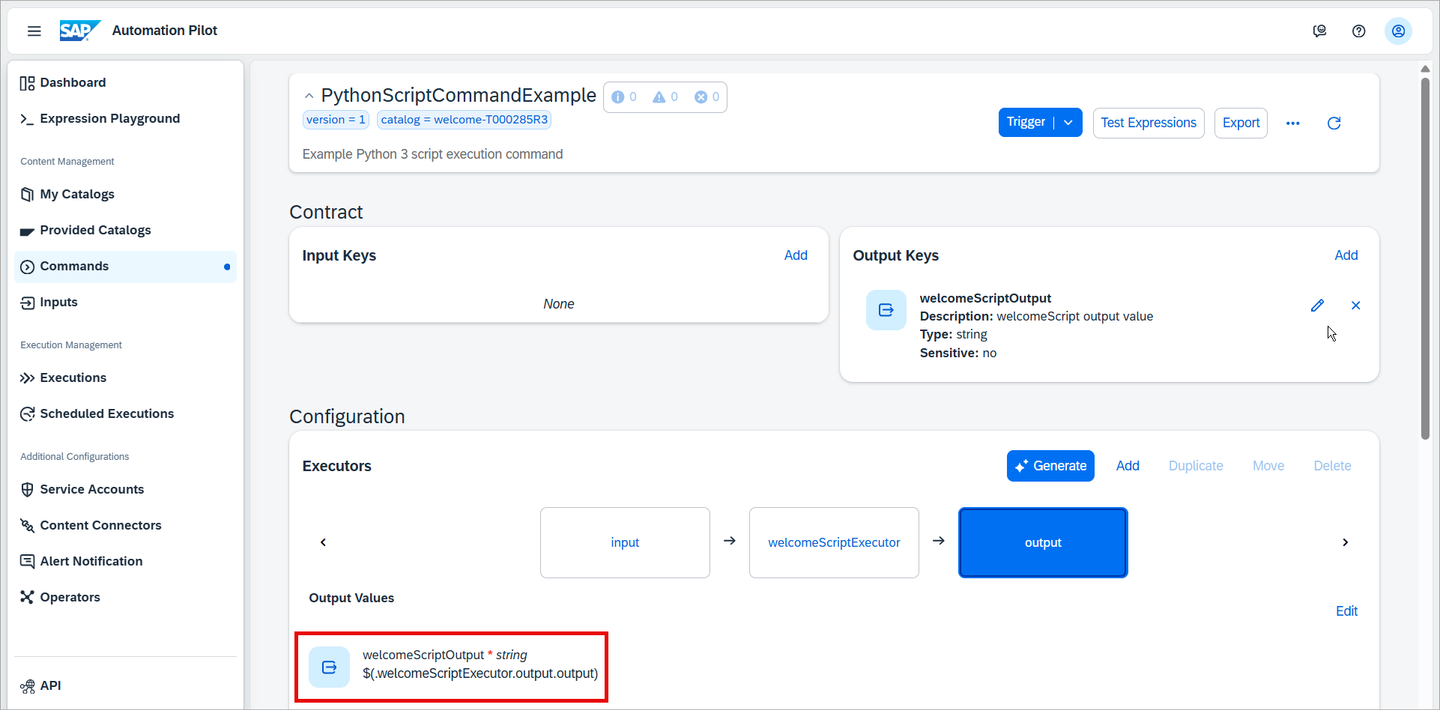1440x710 pixels.
Task: Click the Description: welcomeScript output value text
Action: [1036, 316]
